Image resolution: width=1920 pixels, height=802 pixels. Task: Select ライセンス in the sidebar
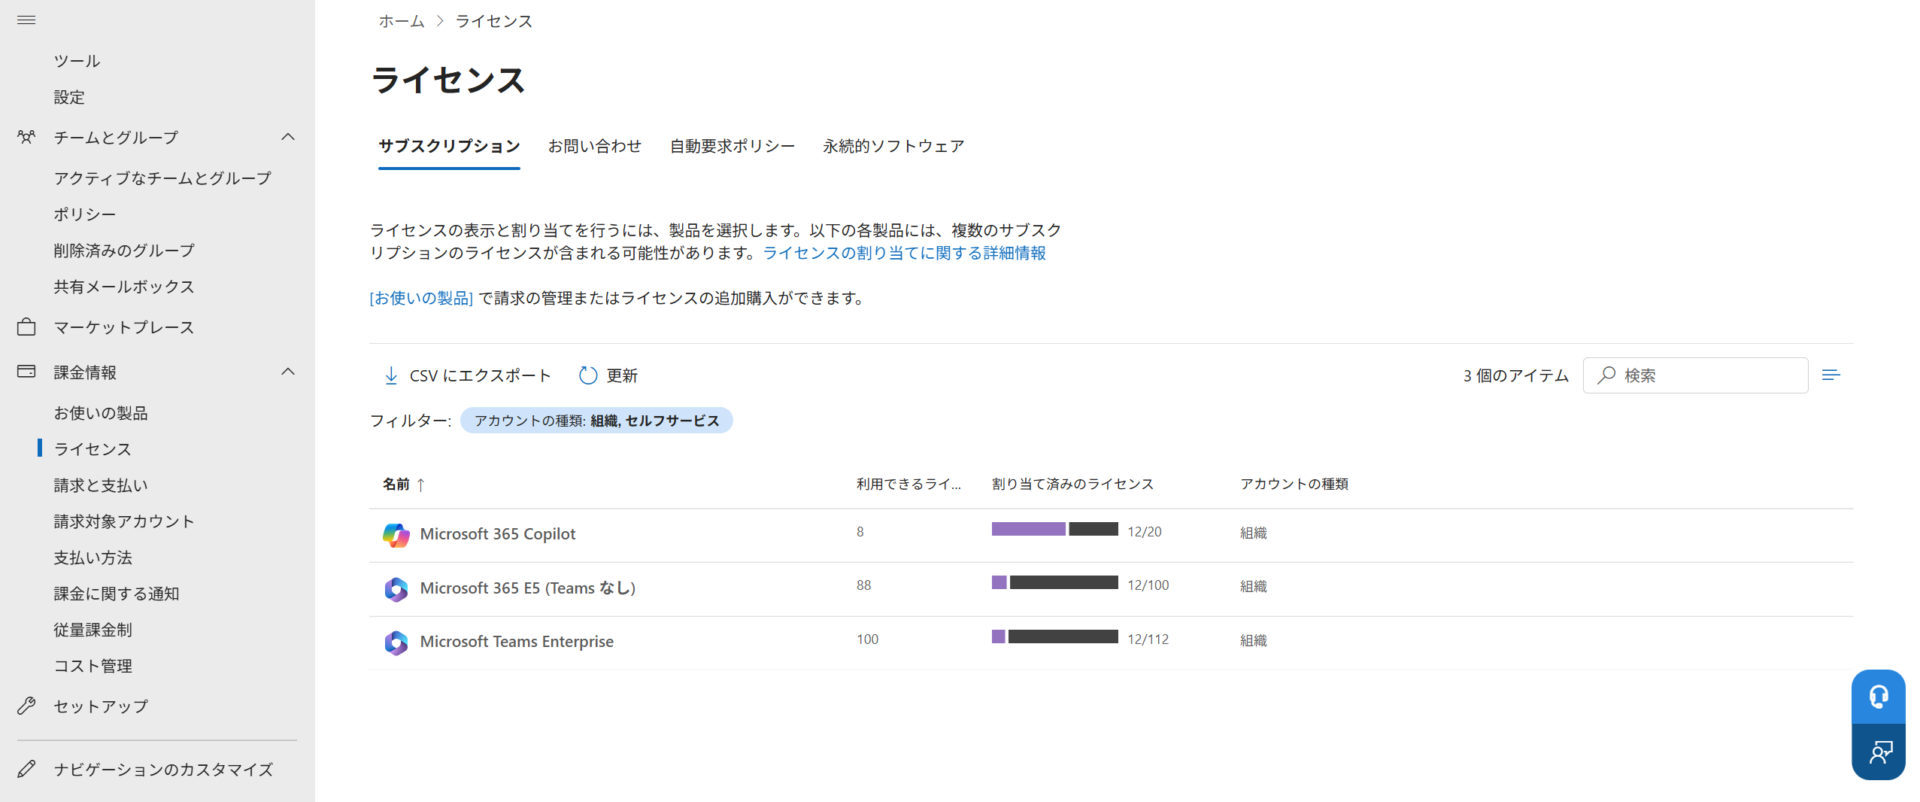pyautogui.click(x=93, y=449)
